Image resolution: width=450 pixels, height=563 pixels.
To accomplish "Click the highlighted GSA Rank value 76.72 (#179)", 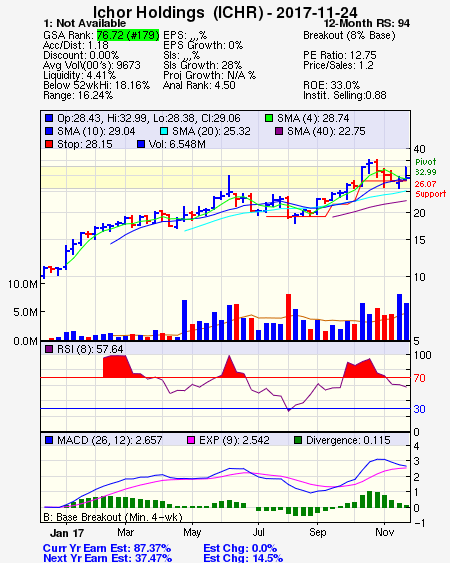I will point(128,35).
